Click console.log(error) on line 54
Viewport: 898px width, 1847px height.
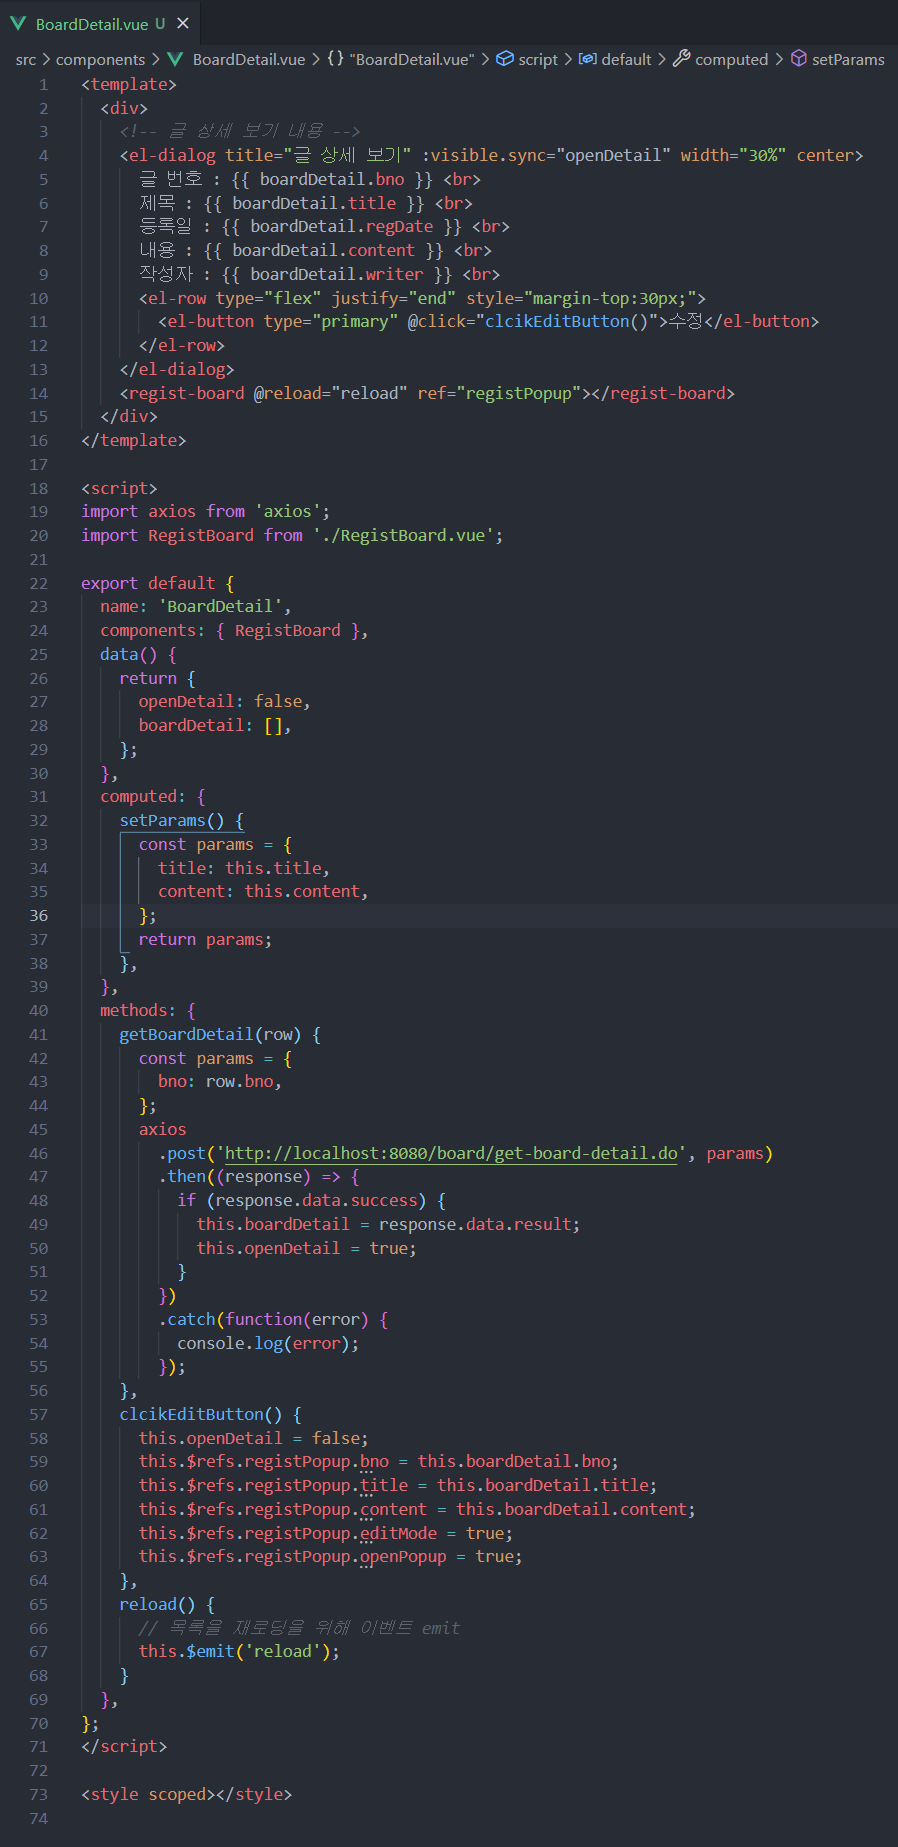point(263,1344)
